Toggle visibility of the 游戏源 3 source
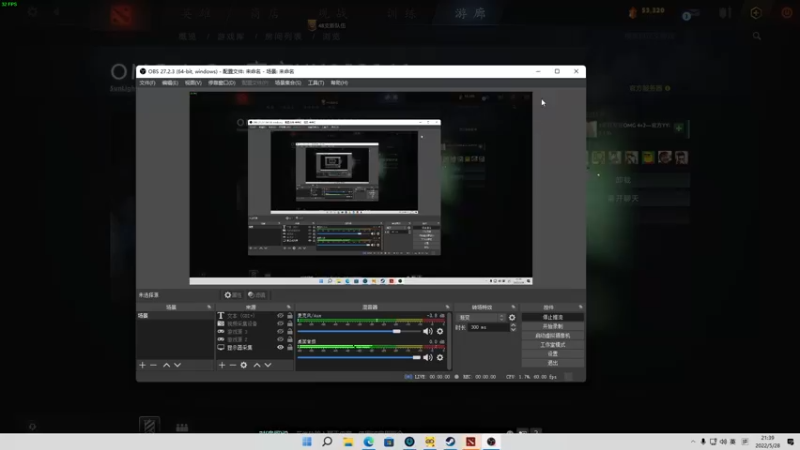Screen dimensions: 800x450 click(x=280, y=332)
